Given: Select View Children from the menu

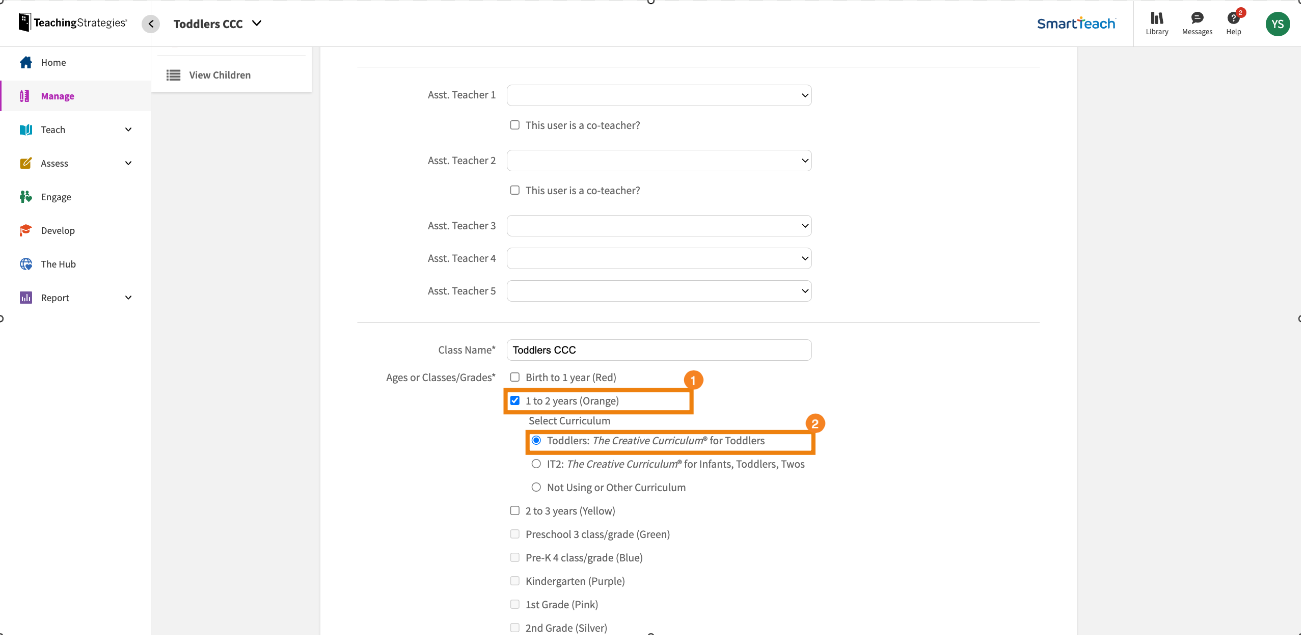Looking at the screenshot, I should 222,74.
